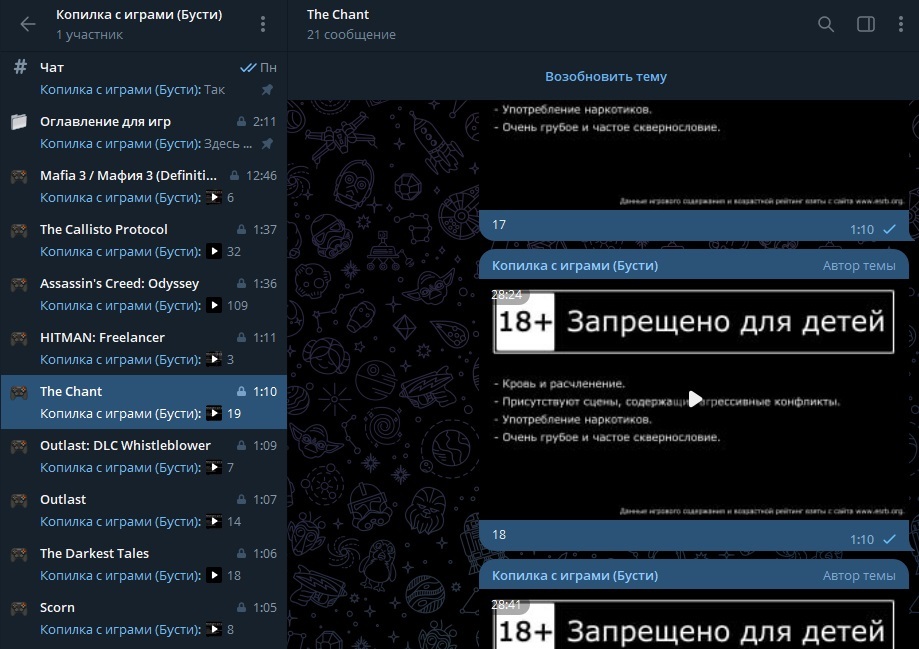This screenshot has width=919, height=649.
Task: Click gamepad icon next to HITMAN: Freelancer
Action: pyautogui.click(x=19, y=338)
